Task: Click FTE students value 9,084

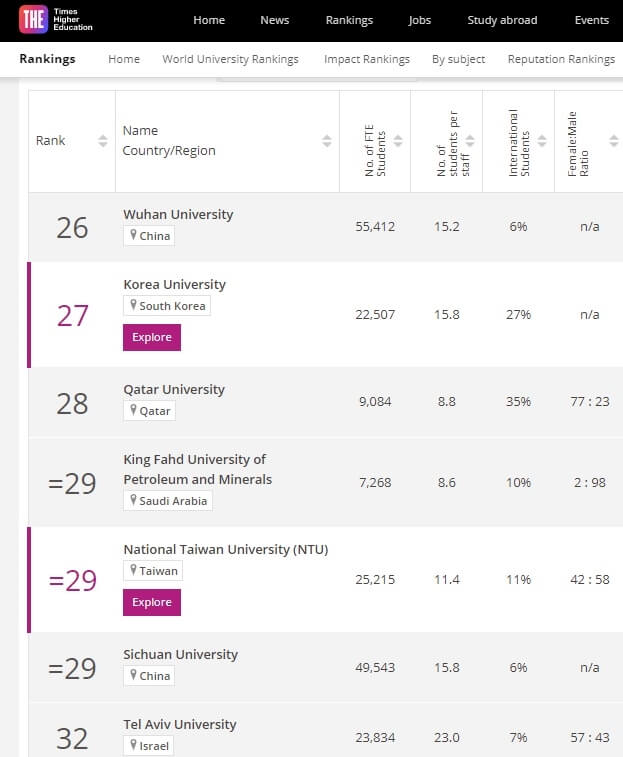Action: click(375, 401)
